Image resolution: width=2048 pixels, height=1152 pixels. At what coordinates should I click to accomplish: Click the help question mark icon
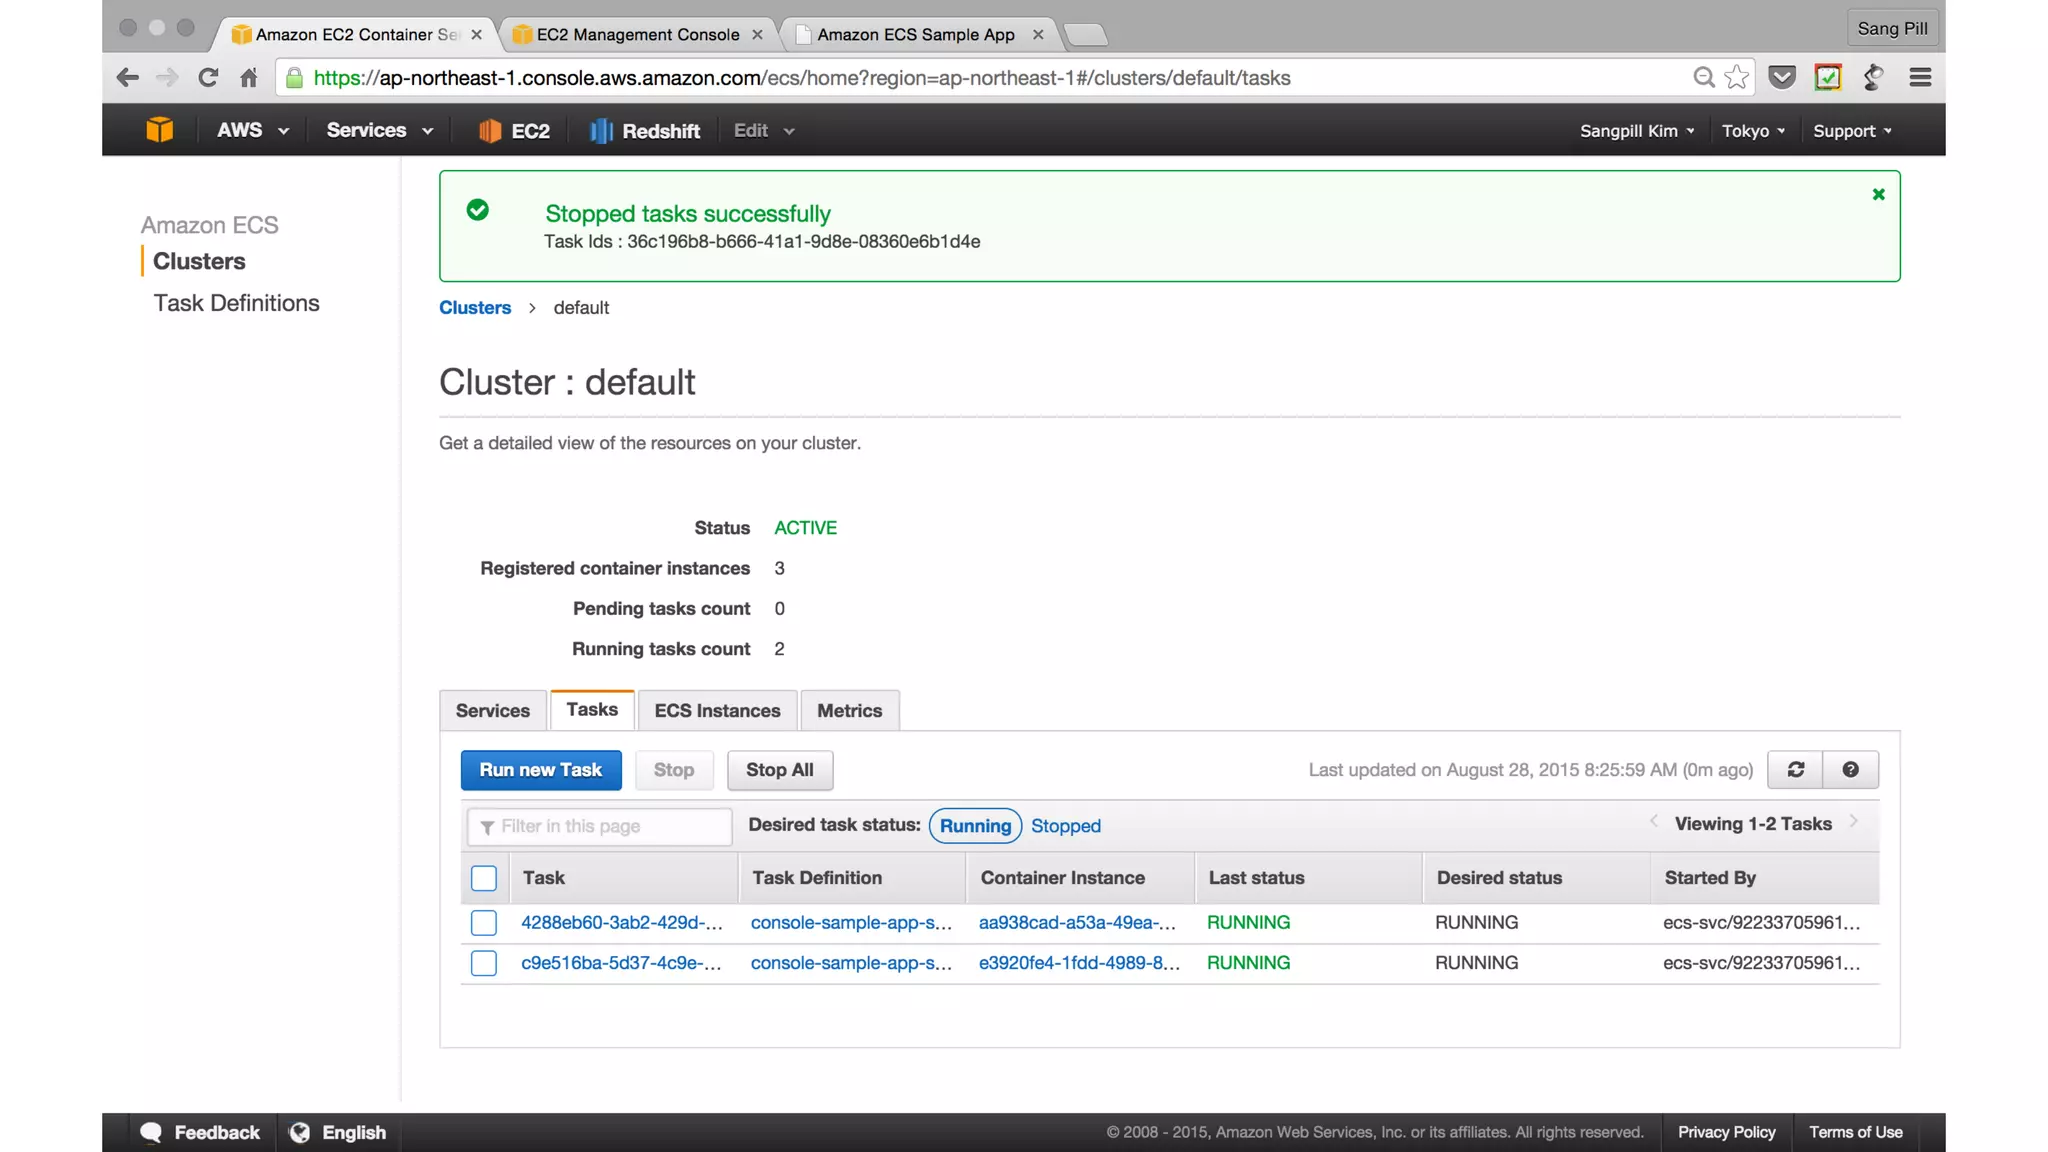pyautogui.click(x=1850, y=770)
